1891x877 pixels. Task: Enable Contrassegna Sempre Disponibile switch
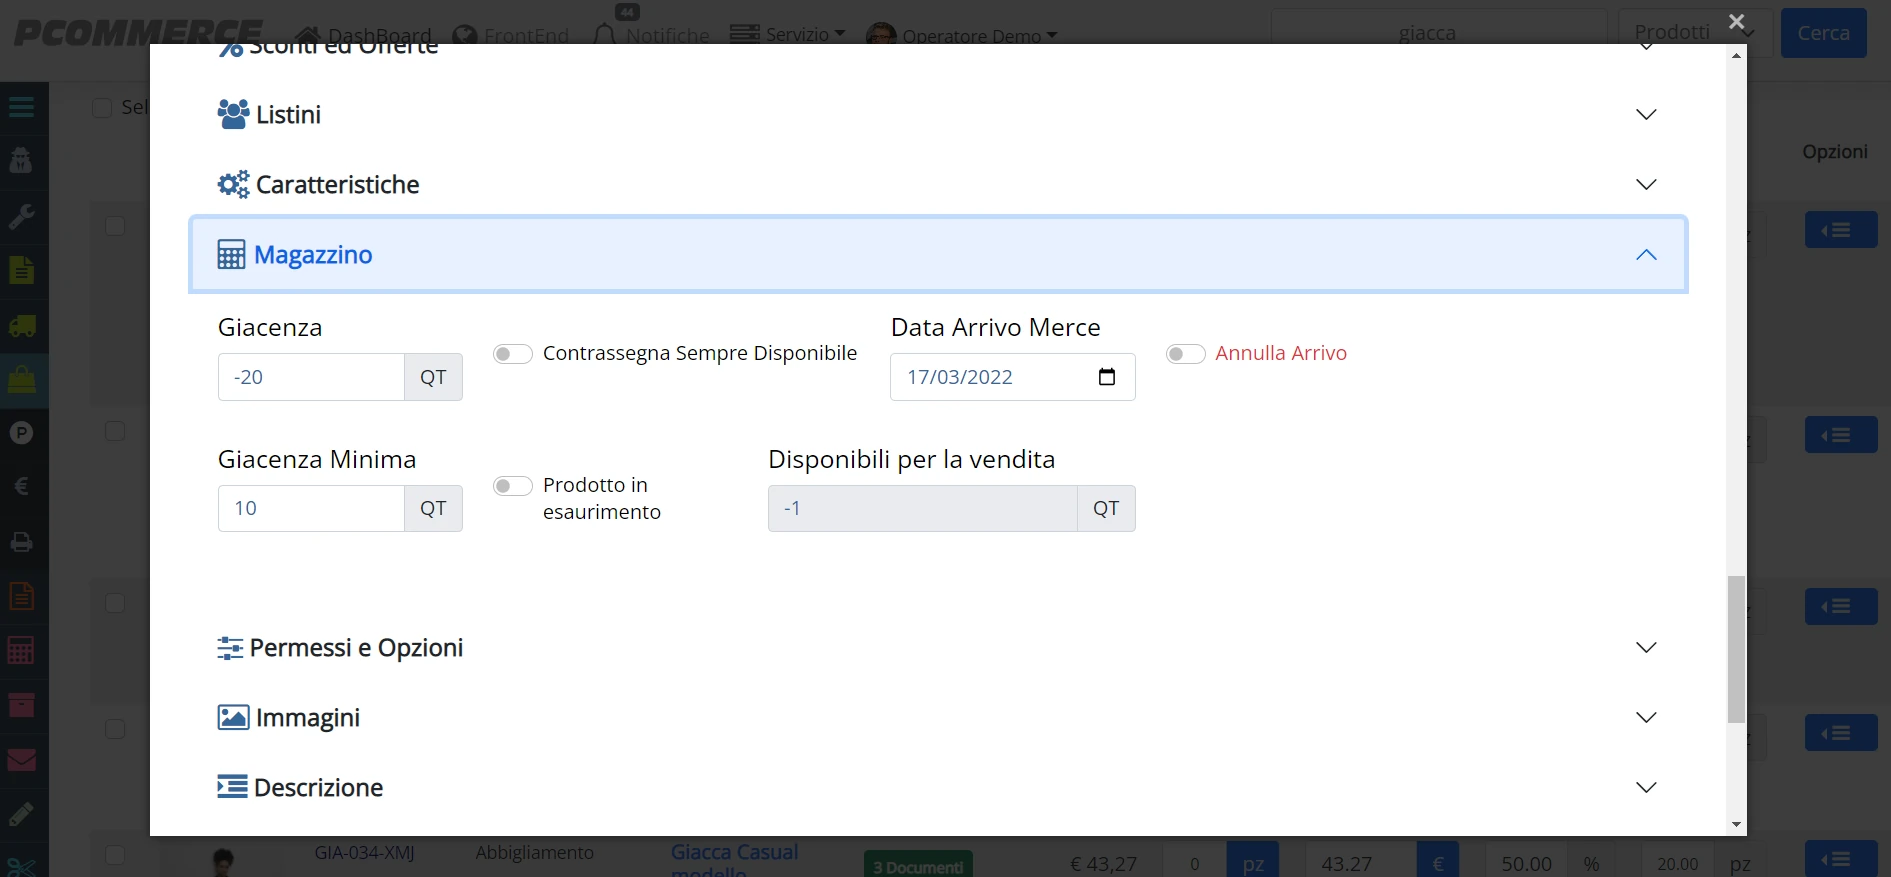coord(512,354)
